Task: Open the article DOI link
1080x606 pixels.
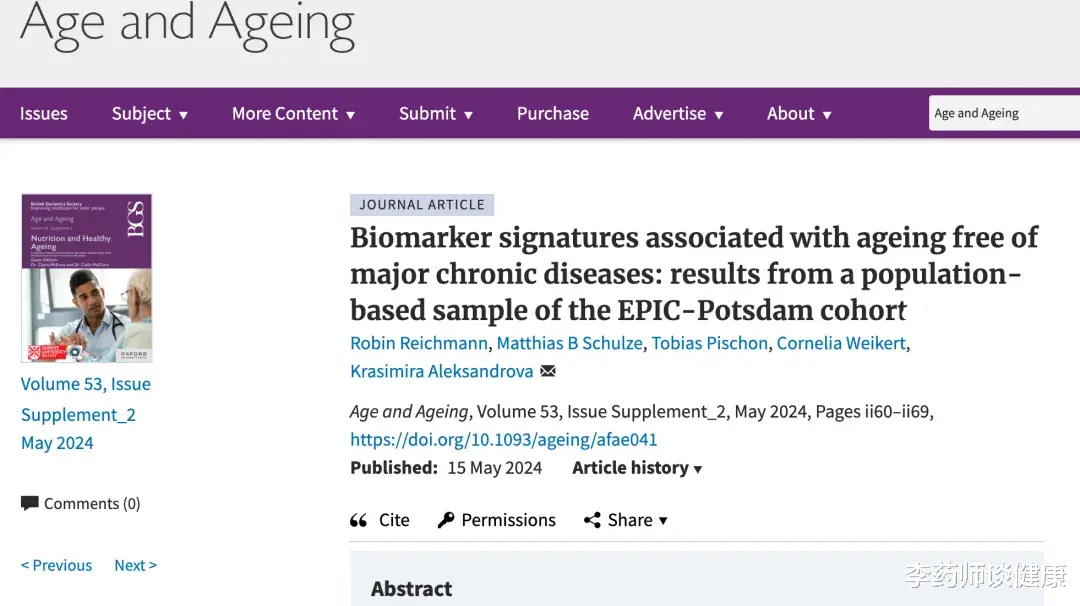Action: coord(503,439)
